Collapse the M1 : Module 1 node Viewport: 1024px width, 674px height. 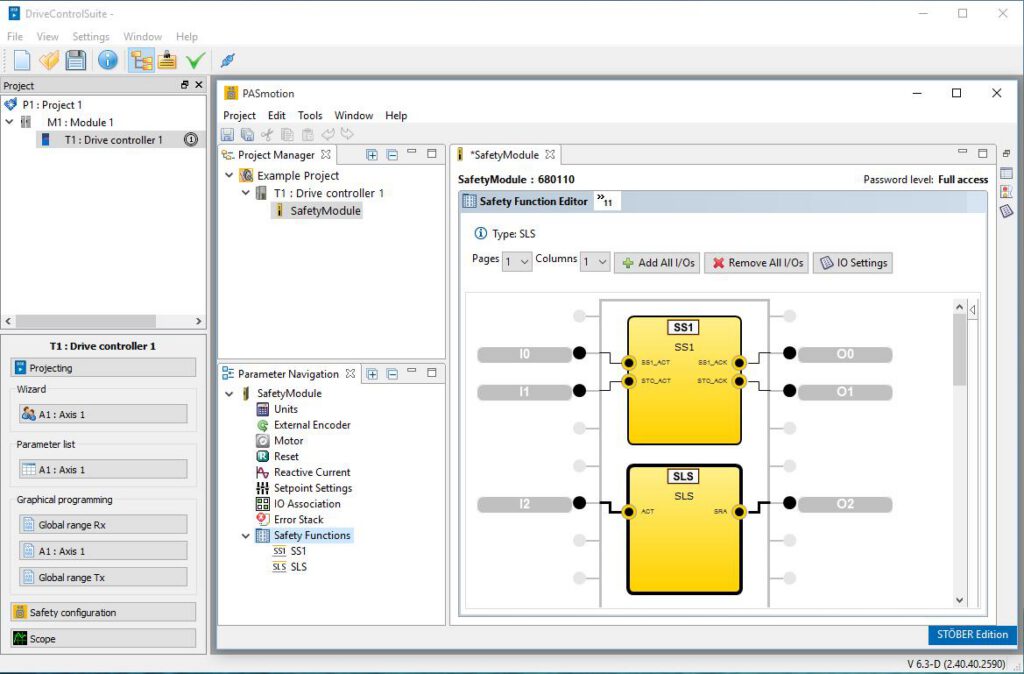pyautogui.click(x=10, y=122)
